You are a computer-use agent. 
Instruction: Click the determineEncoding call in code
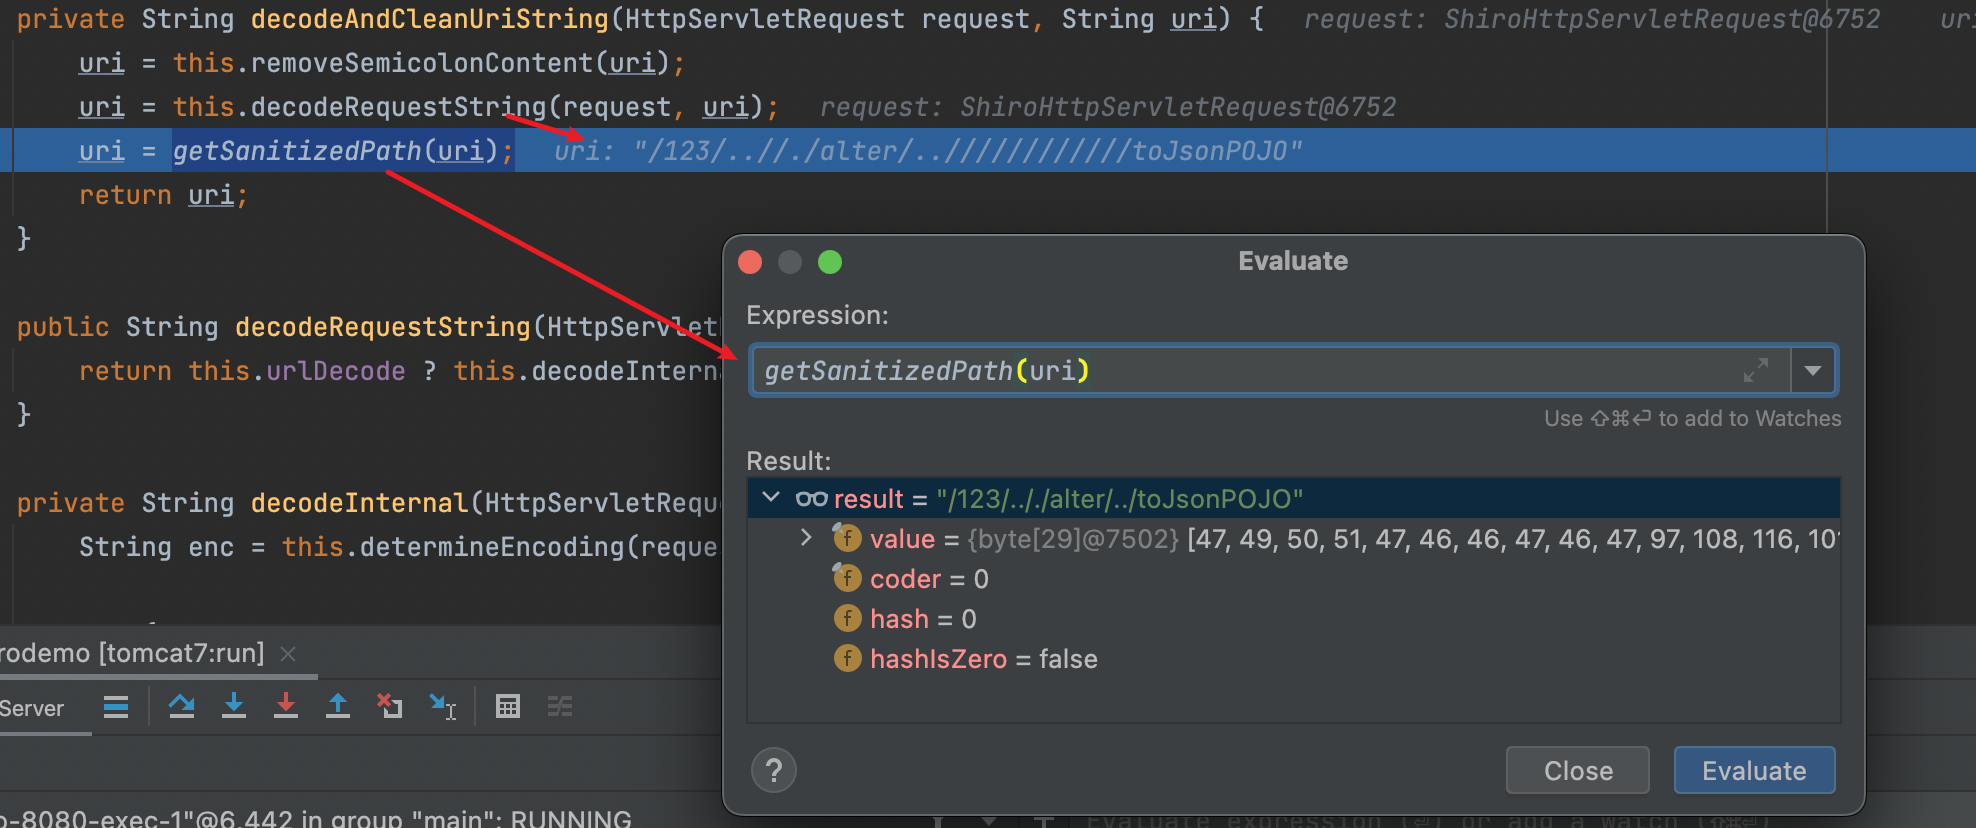tap(492, 547)
